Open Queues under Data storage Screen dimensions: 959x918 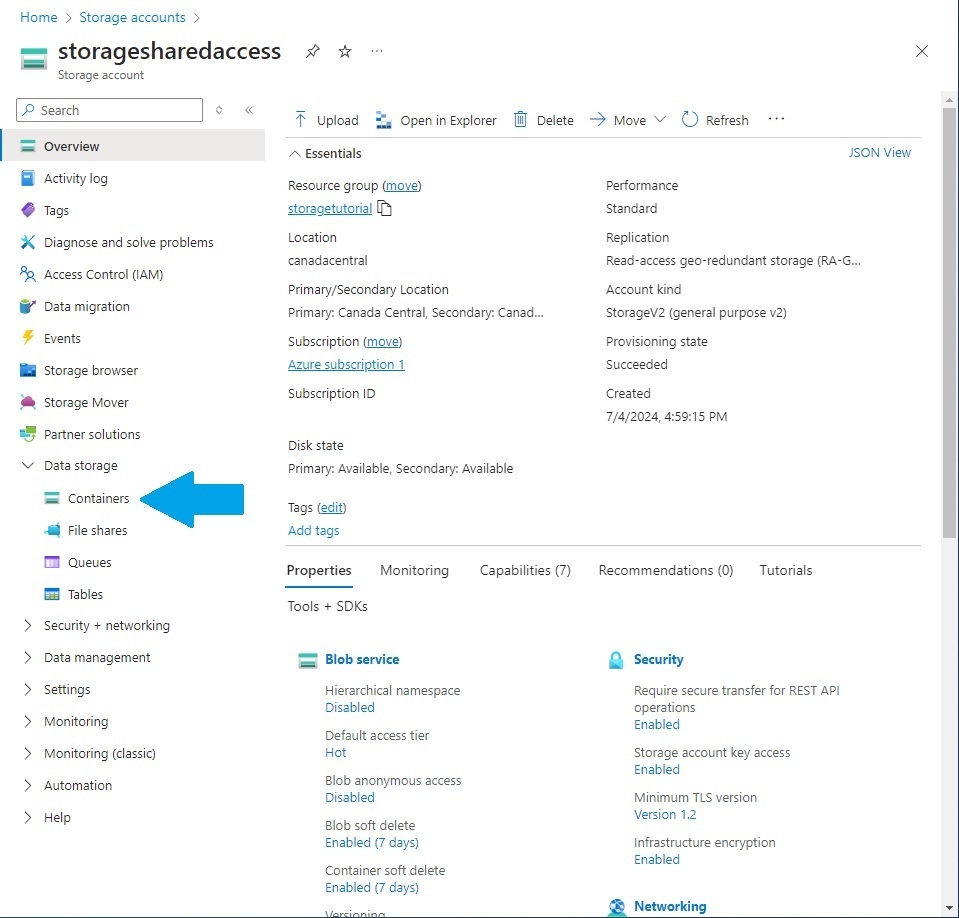point(89,562)
